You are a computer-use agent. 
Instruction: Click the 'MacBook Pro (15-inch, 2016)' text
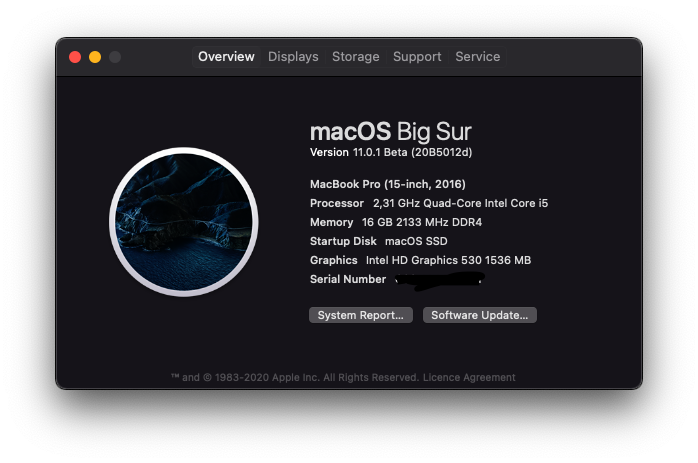388,184
